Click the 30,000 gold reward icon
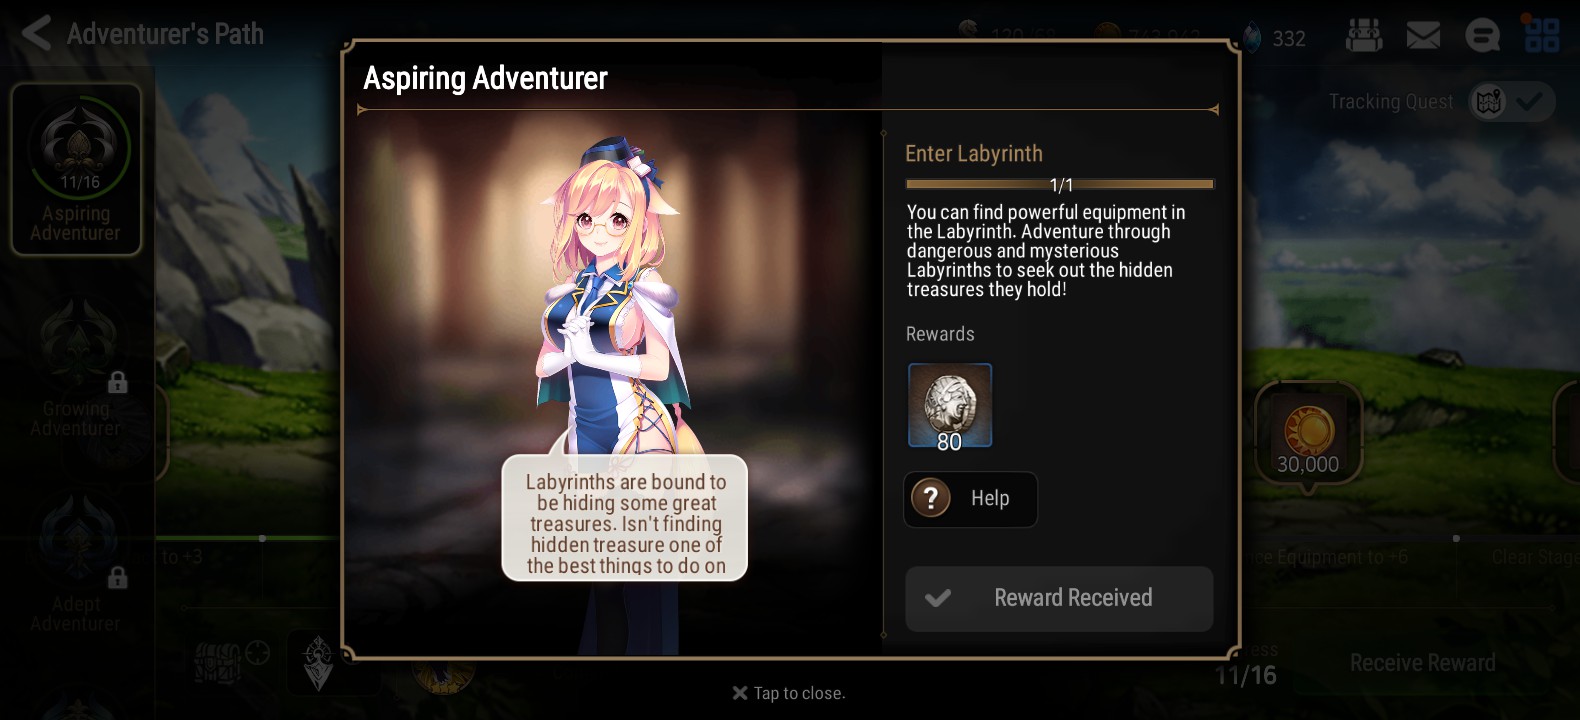The image size is (1580, 720). (1308, 436)
